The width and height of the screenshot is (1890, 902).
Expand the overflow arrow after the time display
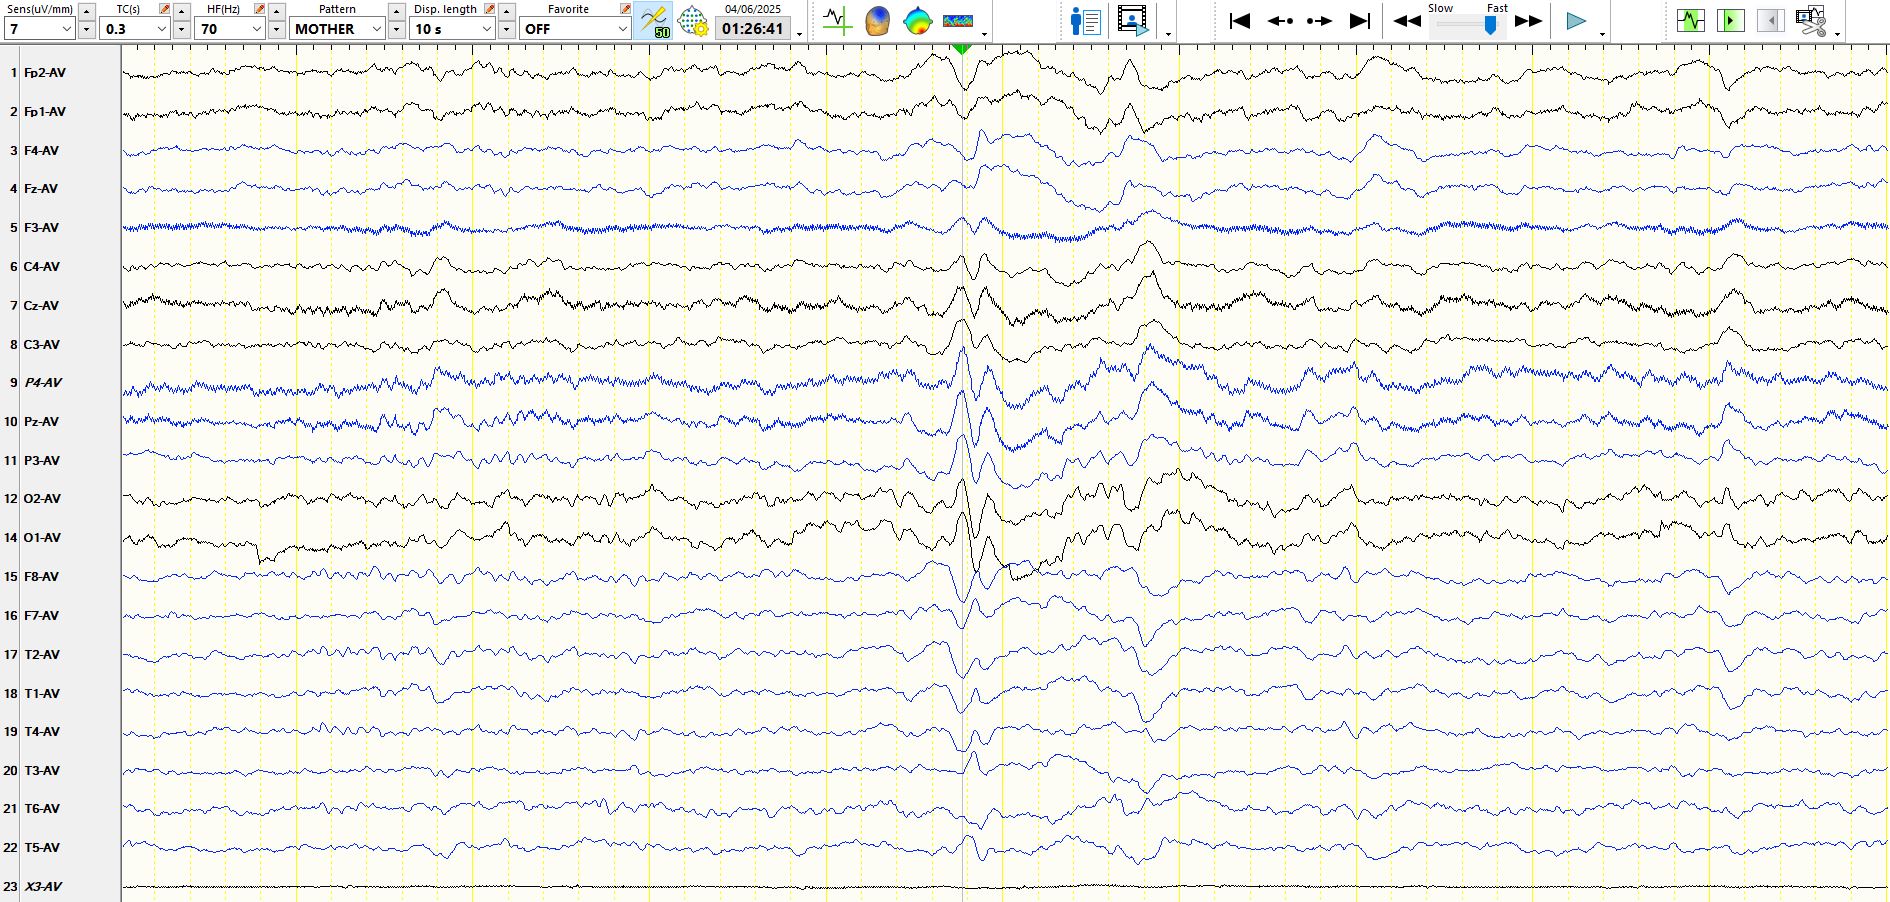pos(800,34)
